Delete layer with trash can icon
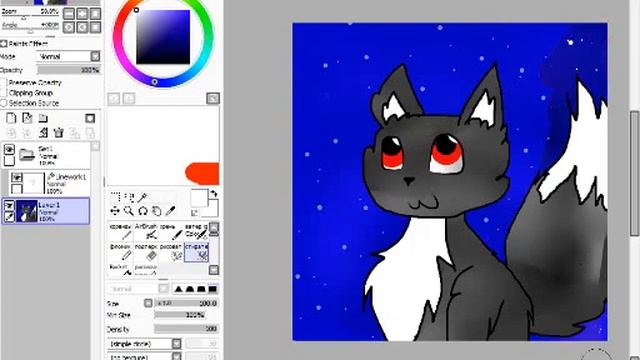The width and height of the screenshot is (640, 360). pyautogui.click(x=59, y=132)
